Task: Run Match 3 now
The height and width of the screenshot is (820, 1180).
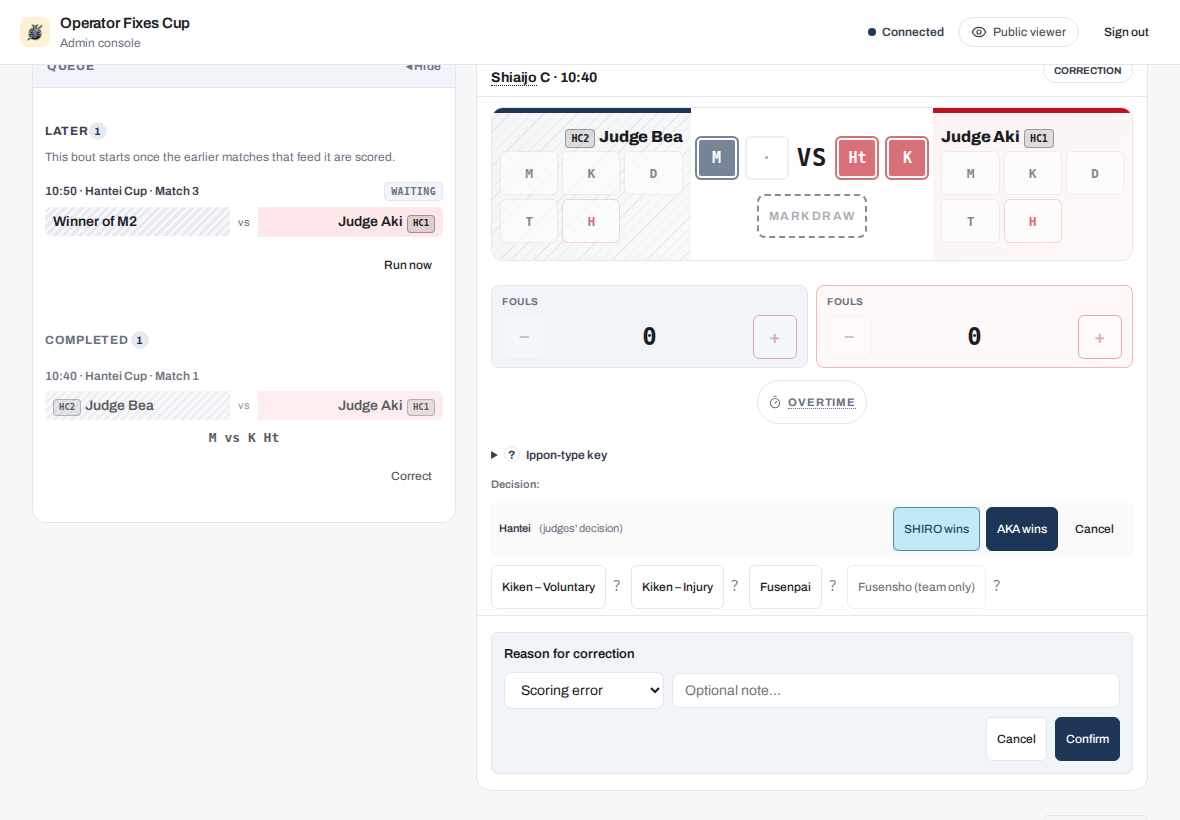Action: coord(408,265)
